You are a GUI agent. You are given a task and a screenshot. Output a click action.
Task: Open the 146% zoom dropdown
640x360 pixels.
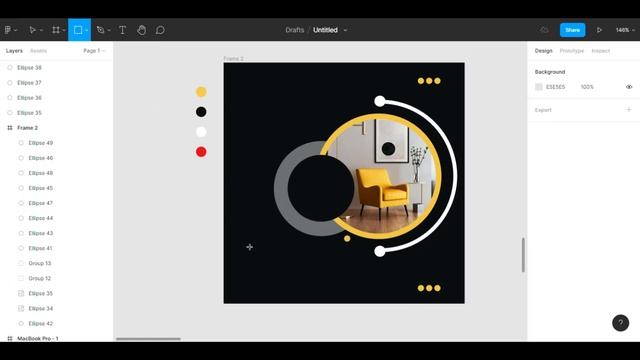click(625, 30)
